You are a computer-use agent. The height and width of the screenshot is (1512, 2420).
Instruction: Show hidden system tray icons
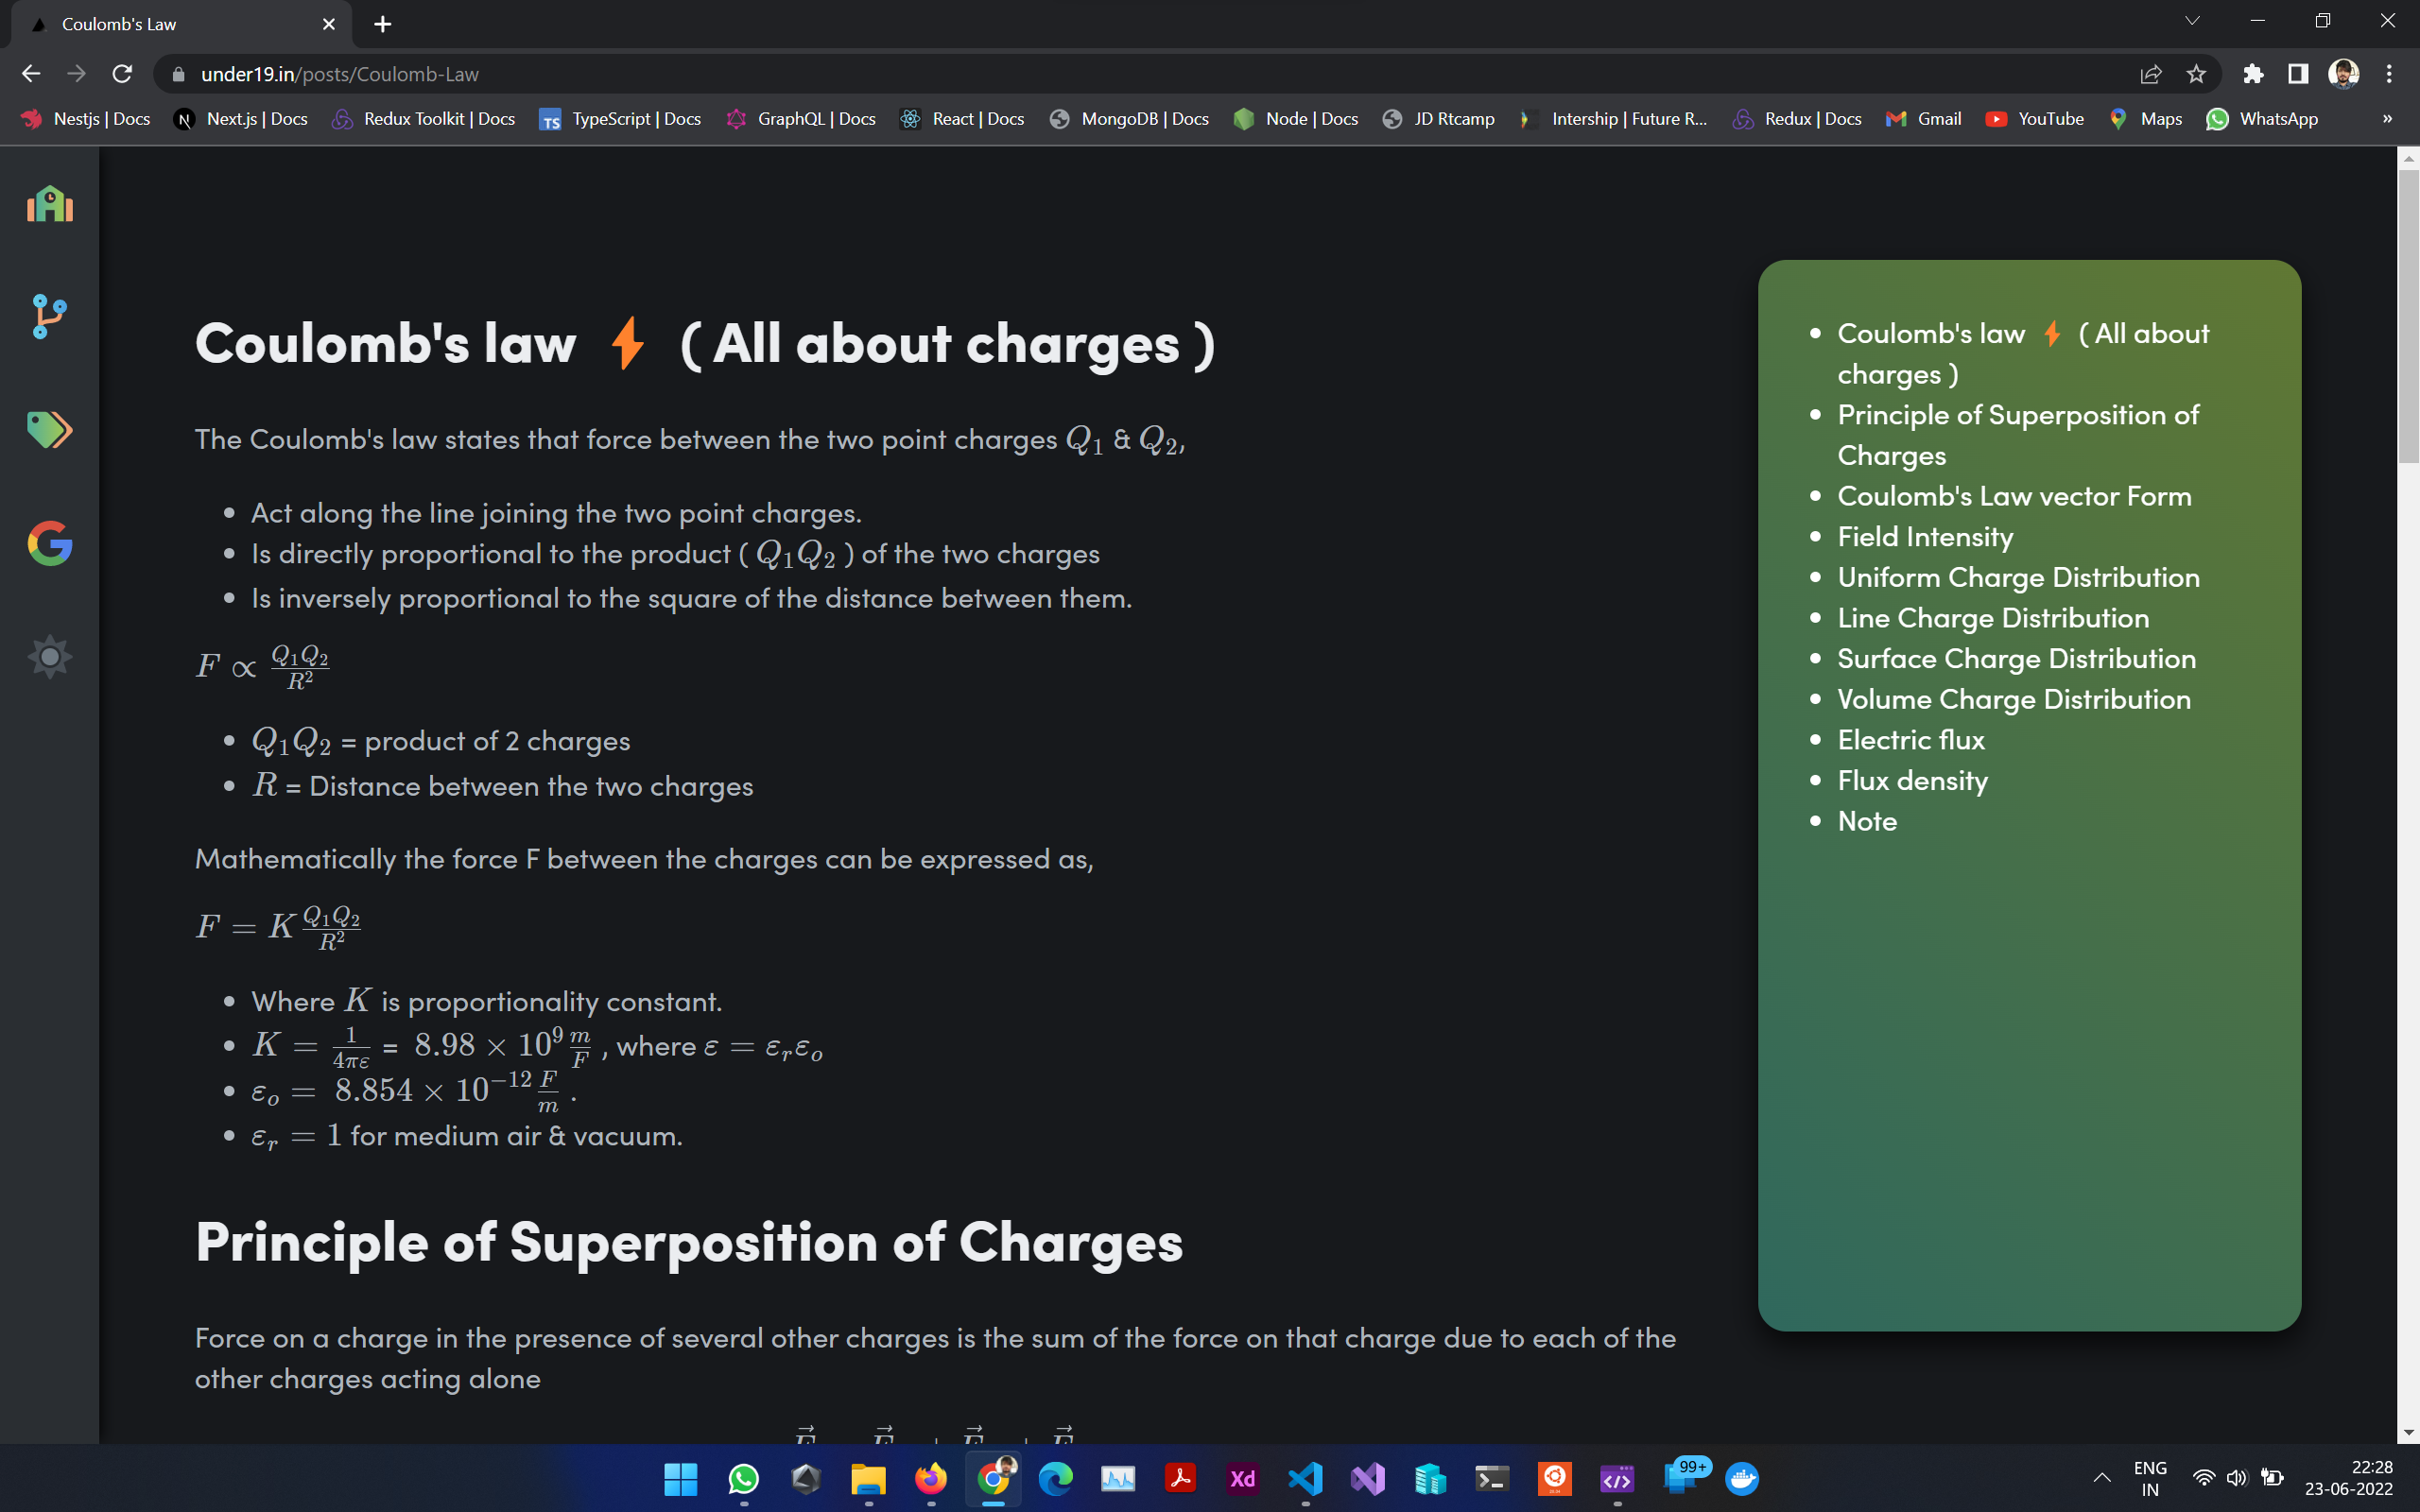2102,1478
